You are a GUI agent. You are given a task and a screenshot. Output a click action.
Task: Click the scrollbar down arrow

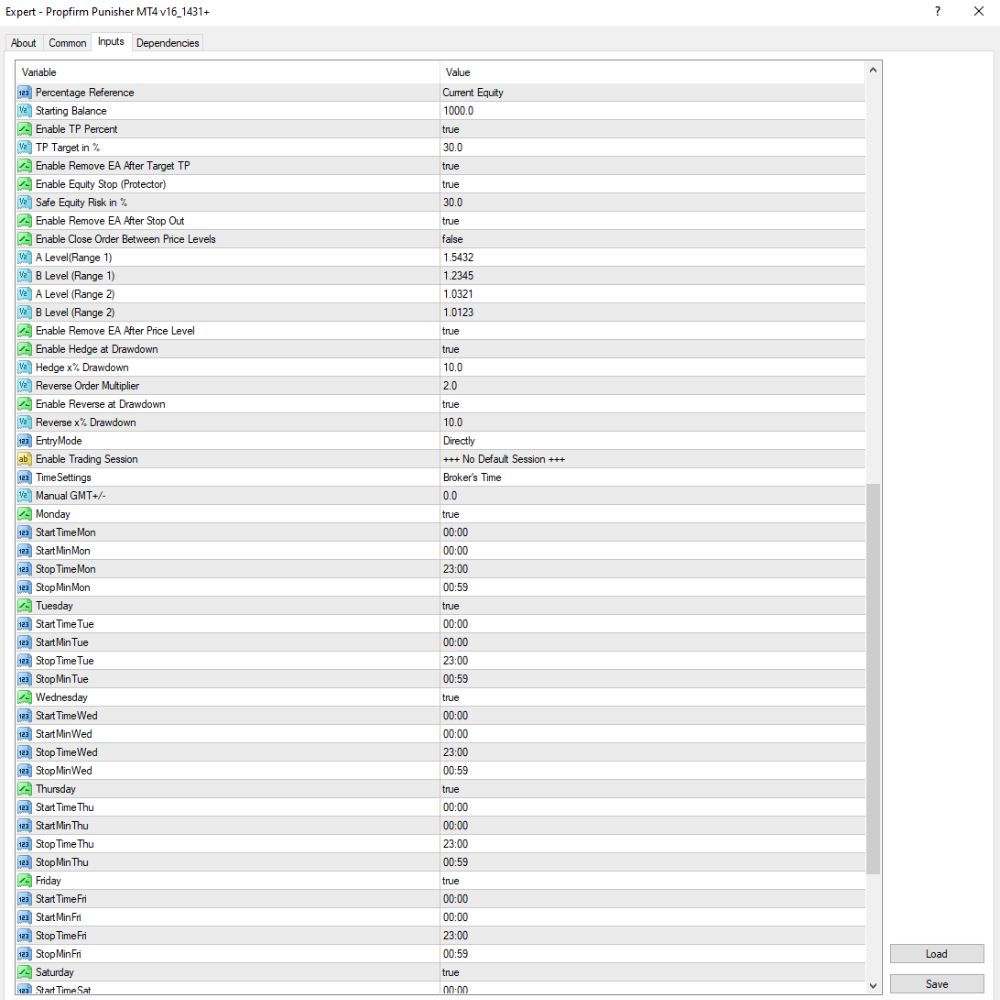coord(873,986)
